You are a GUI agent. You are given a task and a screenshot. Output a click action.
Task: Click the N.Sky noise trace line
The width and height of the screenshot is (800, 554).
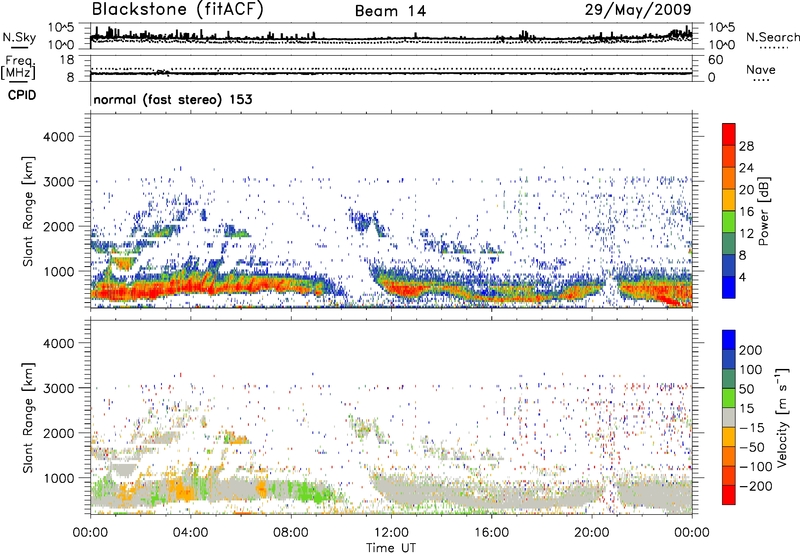pos(391,39)
